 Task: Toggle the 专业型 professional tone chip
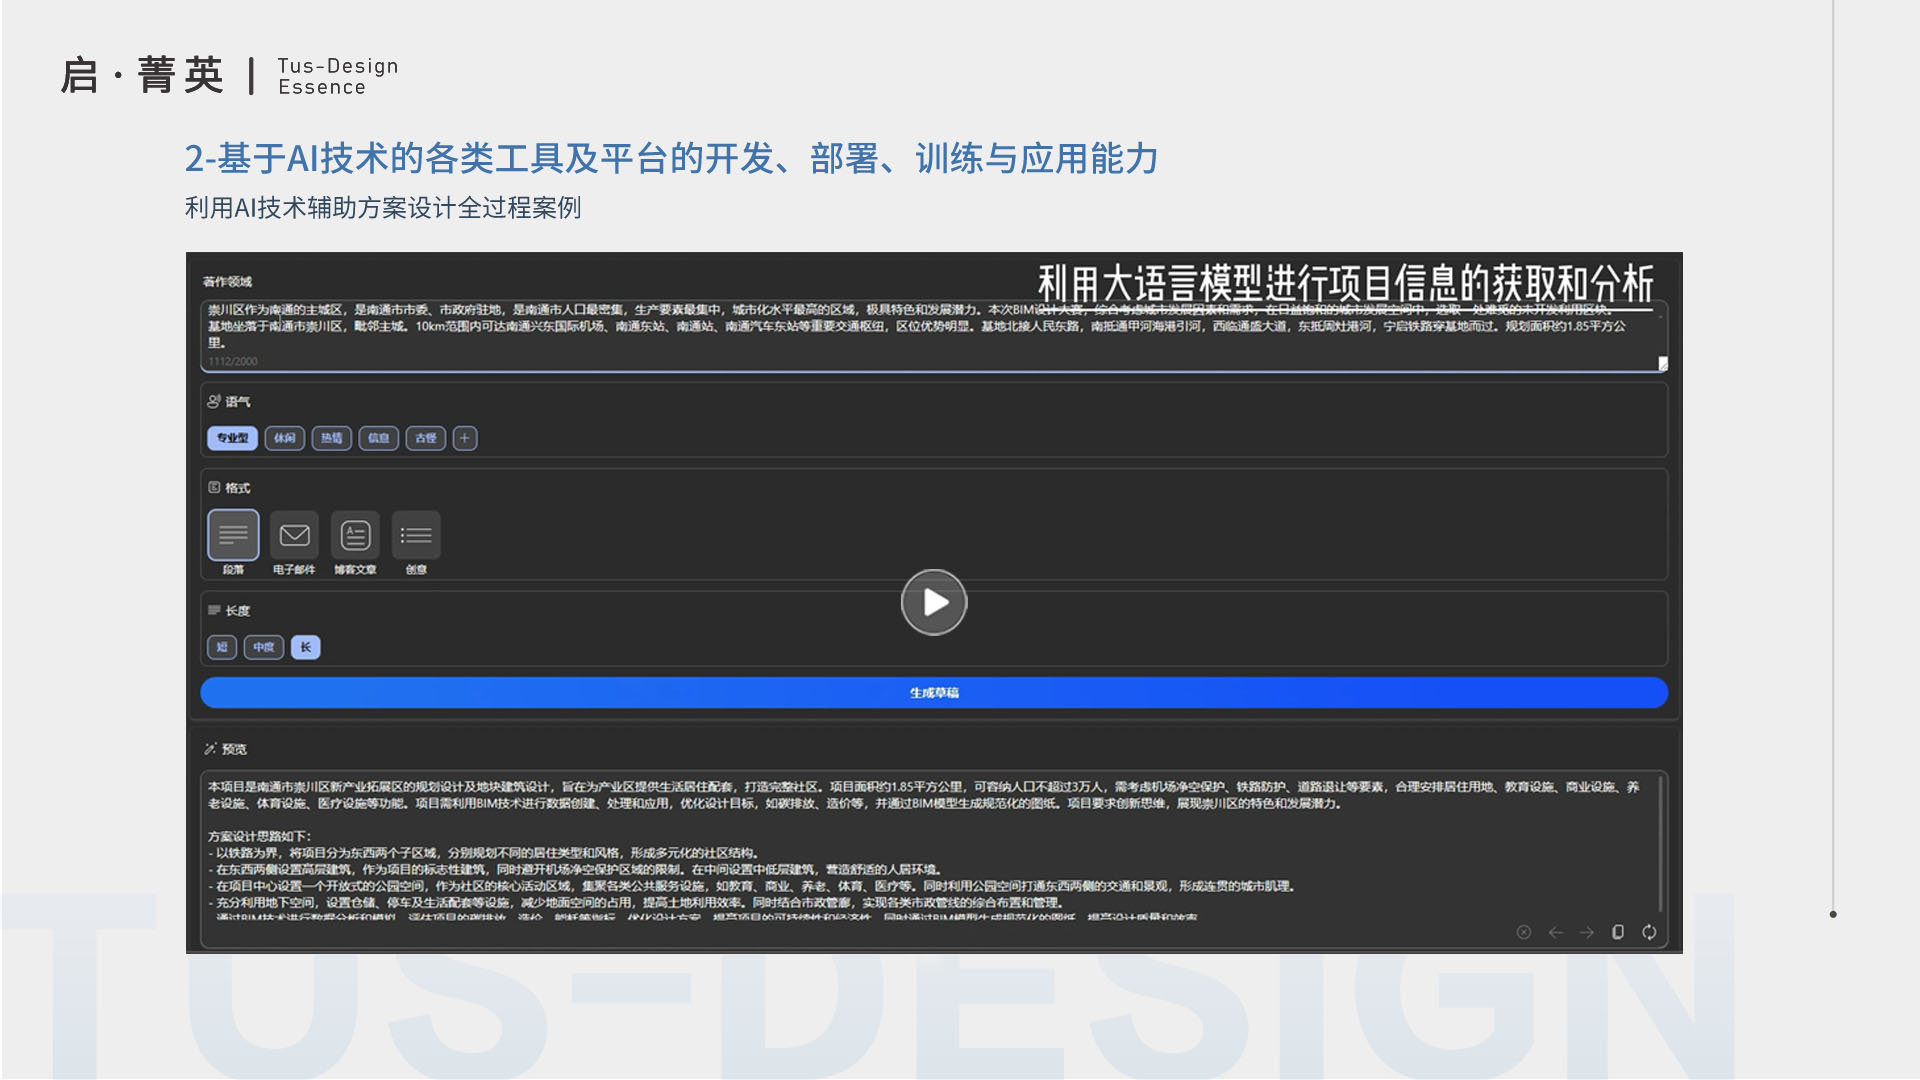pos(232,438)
